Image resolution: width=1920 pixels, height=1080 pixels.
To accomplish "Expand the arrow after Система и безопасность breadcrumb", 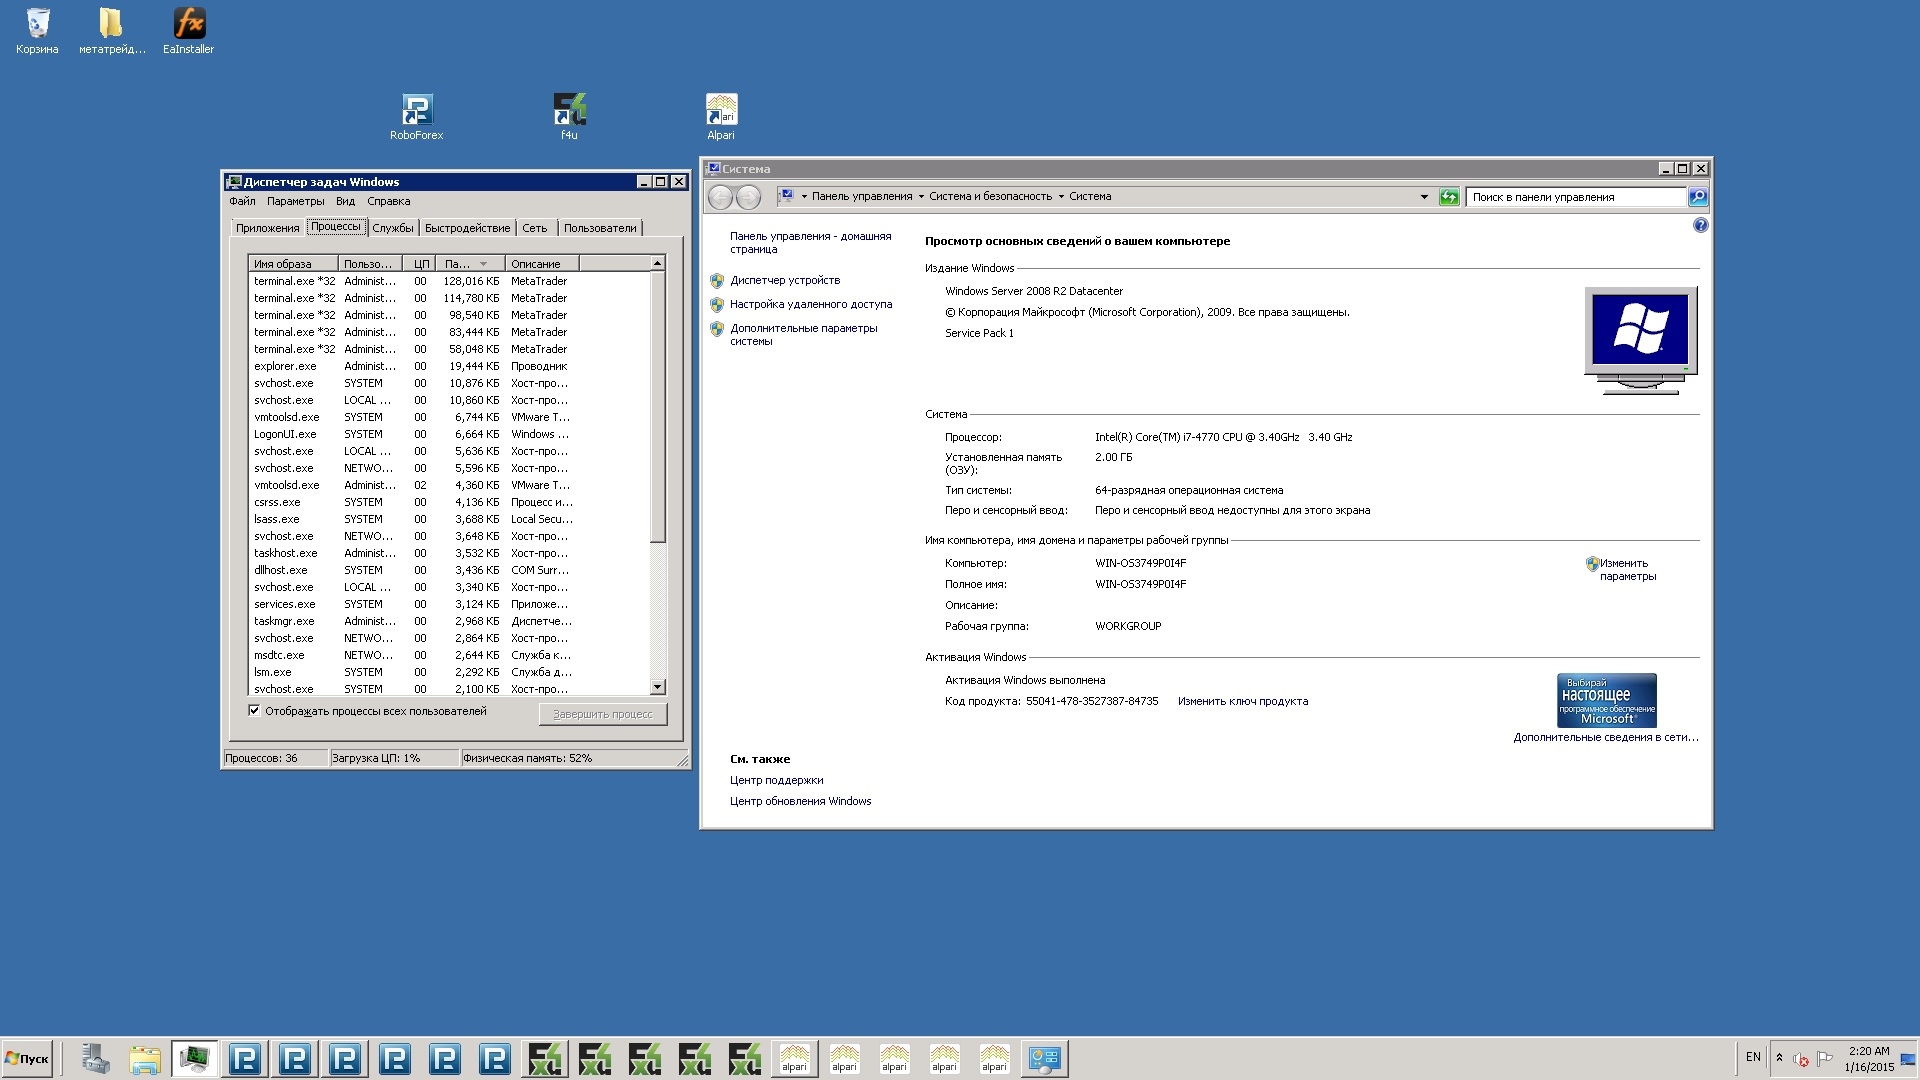I will (1061, 197).
